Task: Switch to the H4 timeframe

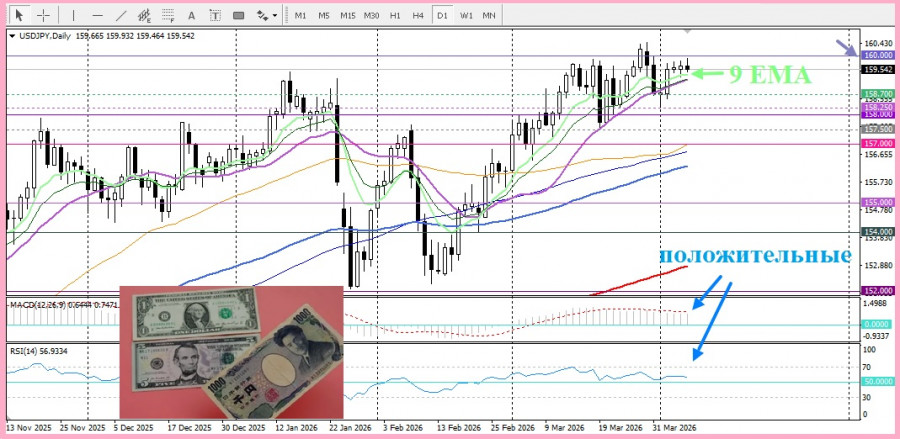Action: pos(418,15)
